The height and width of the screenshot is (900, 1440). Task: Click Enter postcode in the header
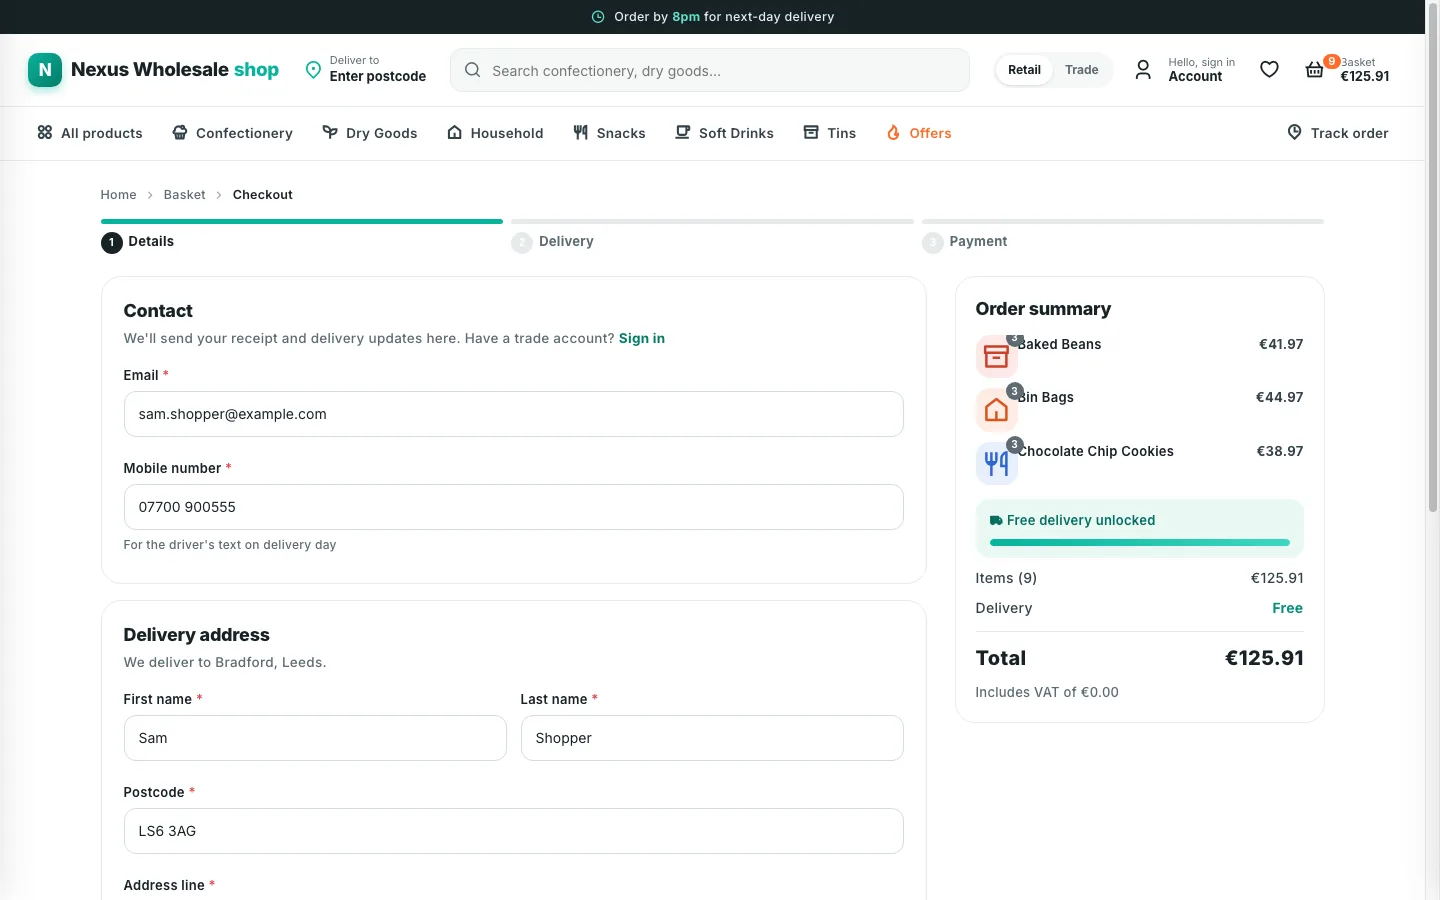378,76
